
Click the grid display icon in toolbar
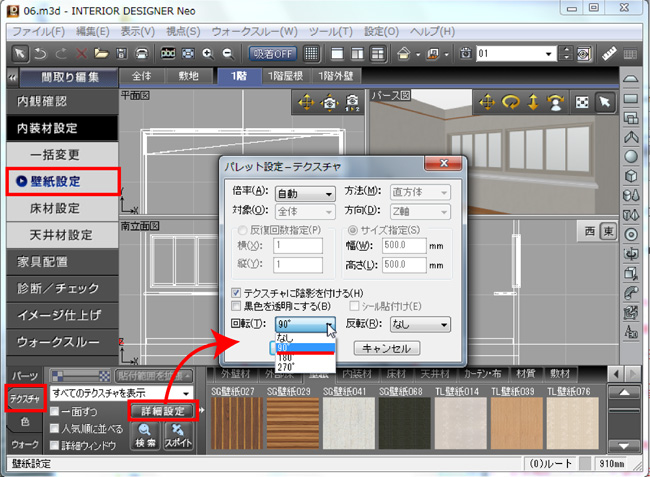[312, 52]
